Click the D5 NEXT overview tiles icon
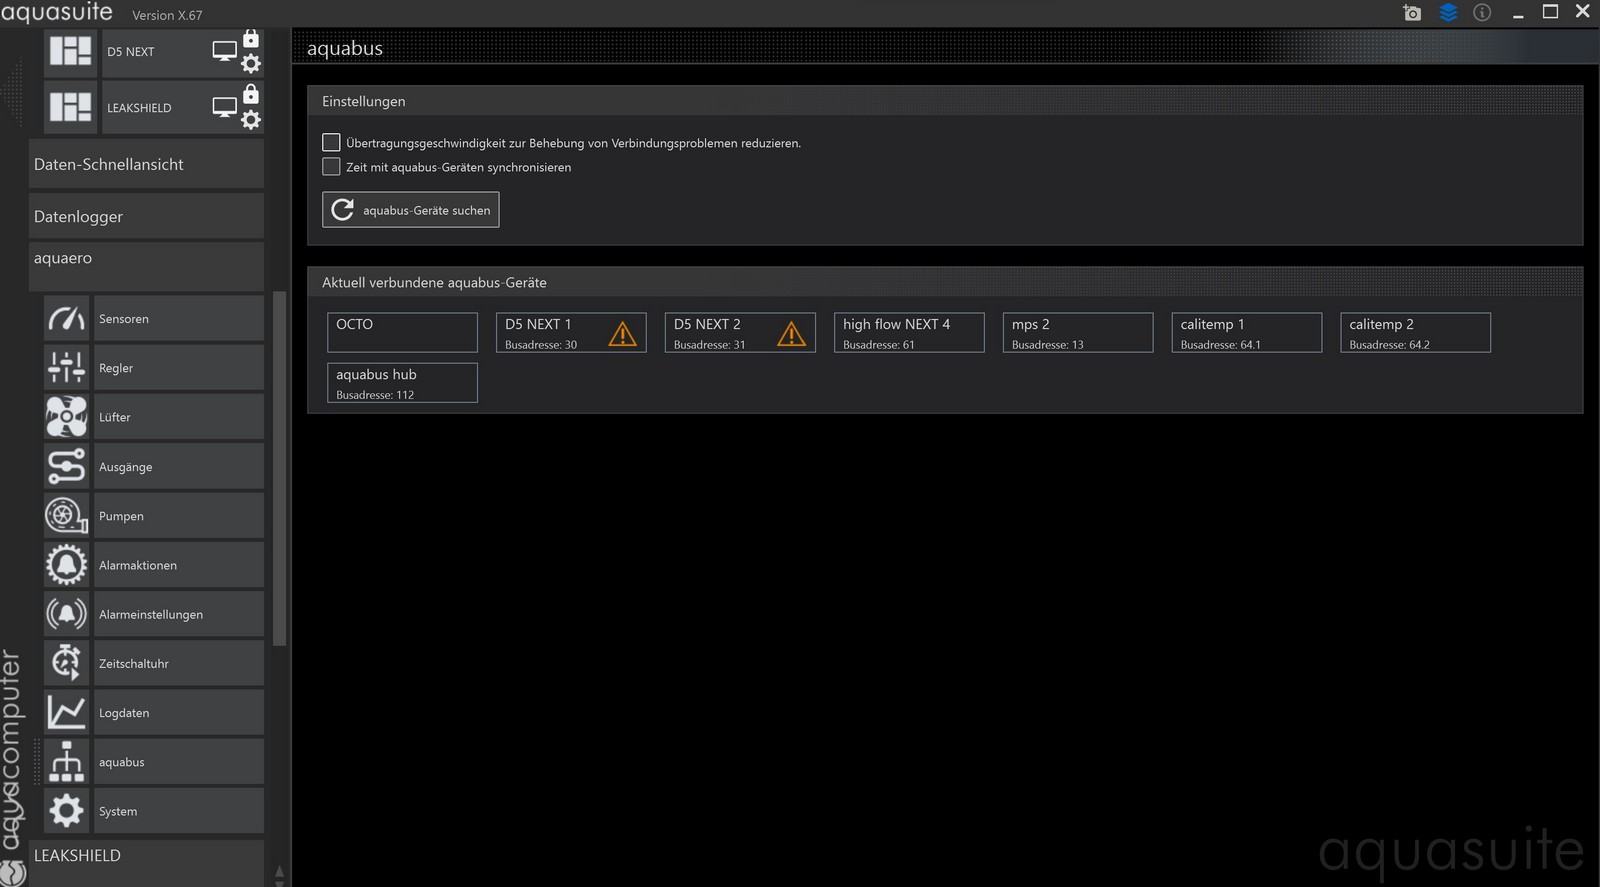 tap(71, 52)
